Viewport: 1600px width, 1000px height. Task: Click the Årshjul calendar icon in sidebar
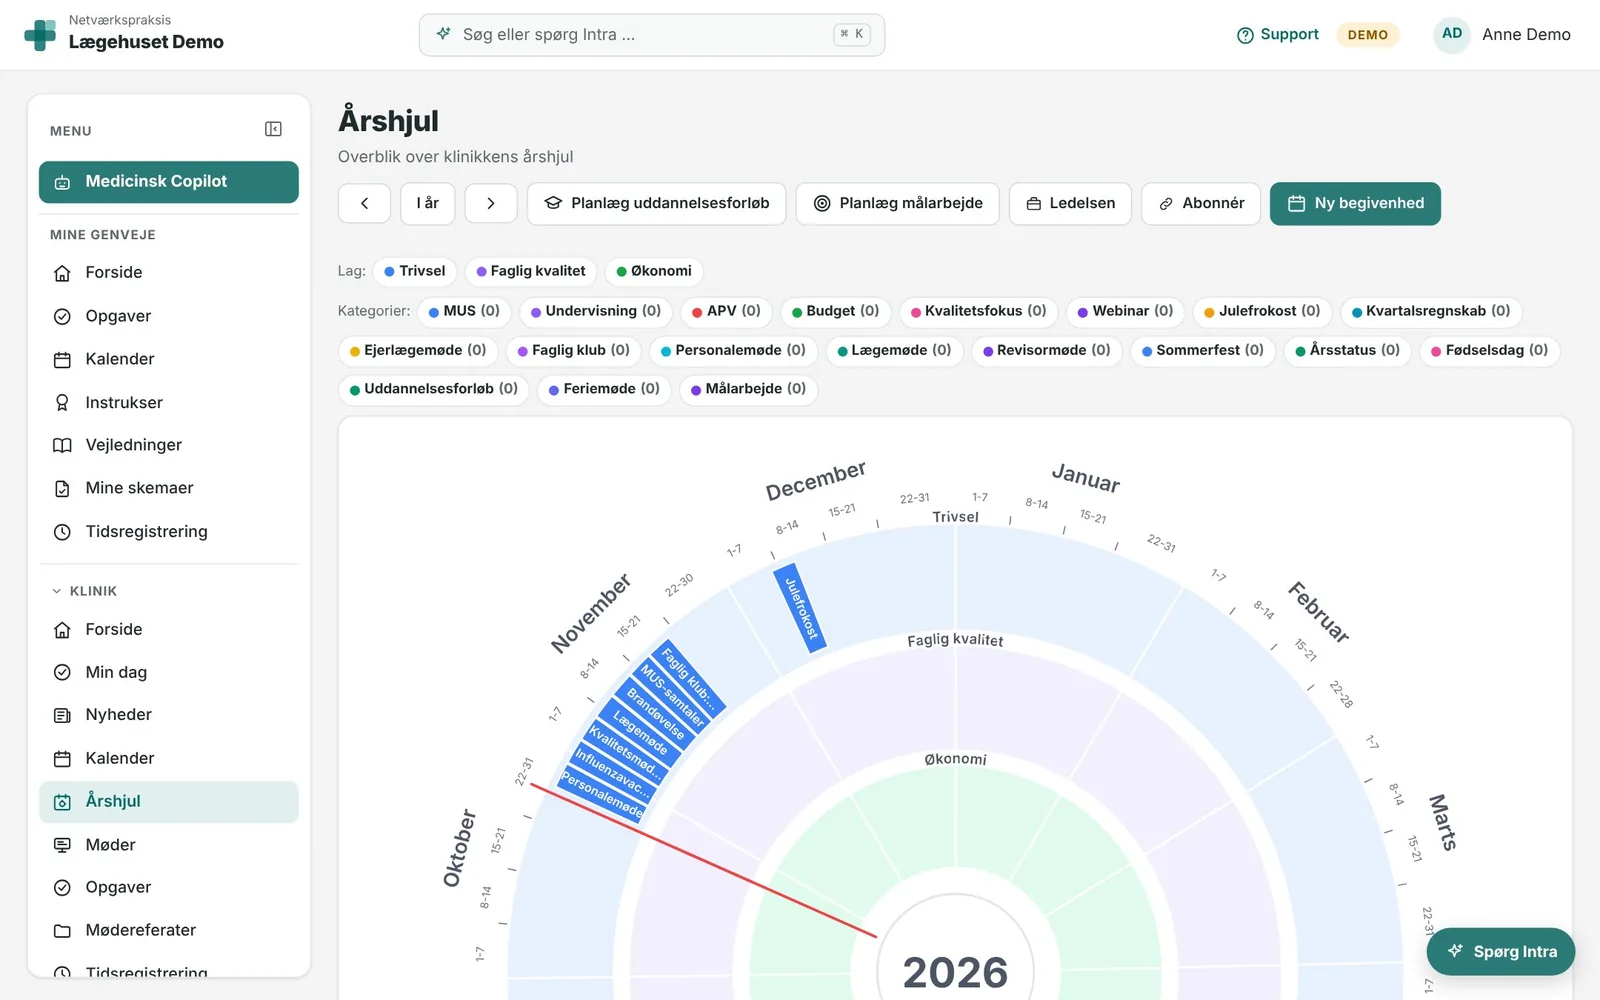62,802
